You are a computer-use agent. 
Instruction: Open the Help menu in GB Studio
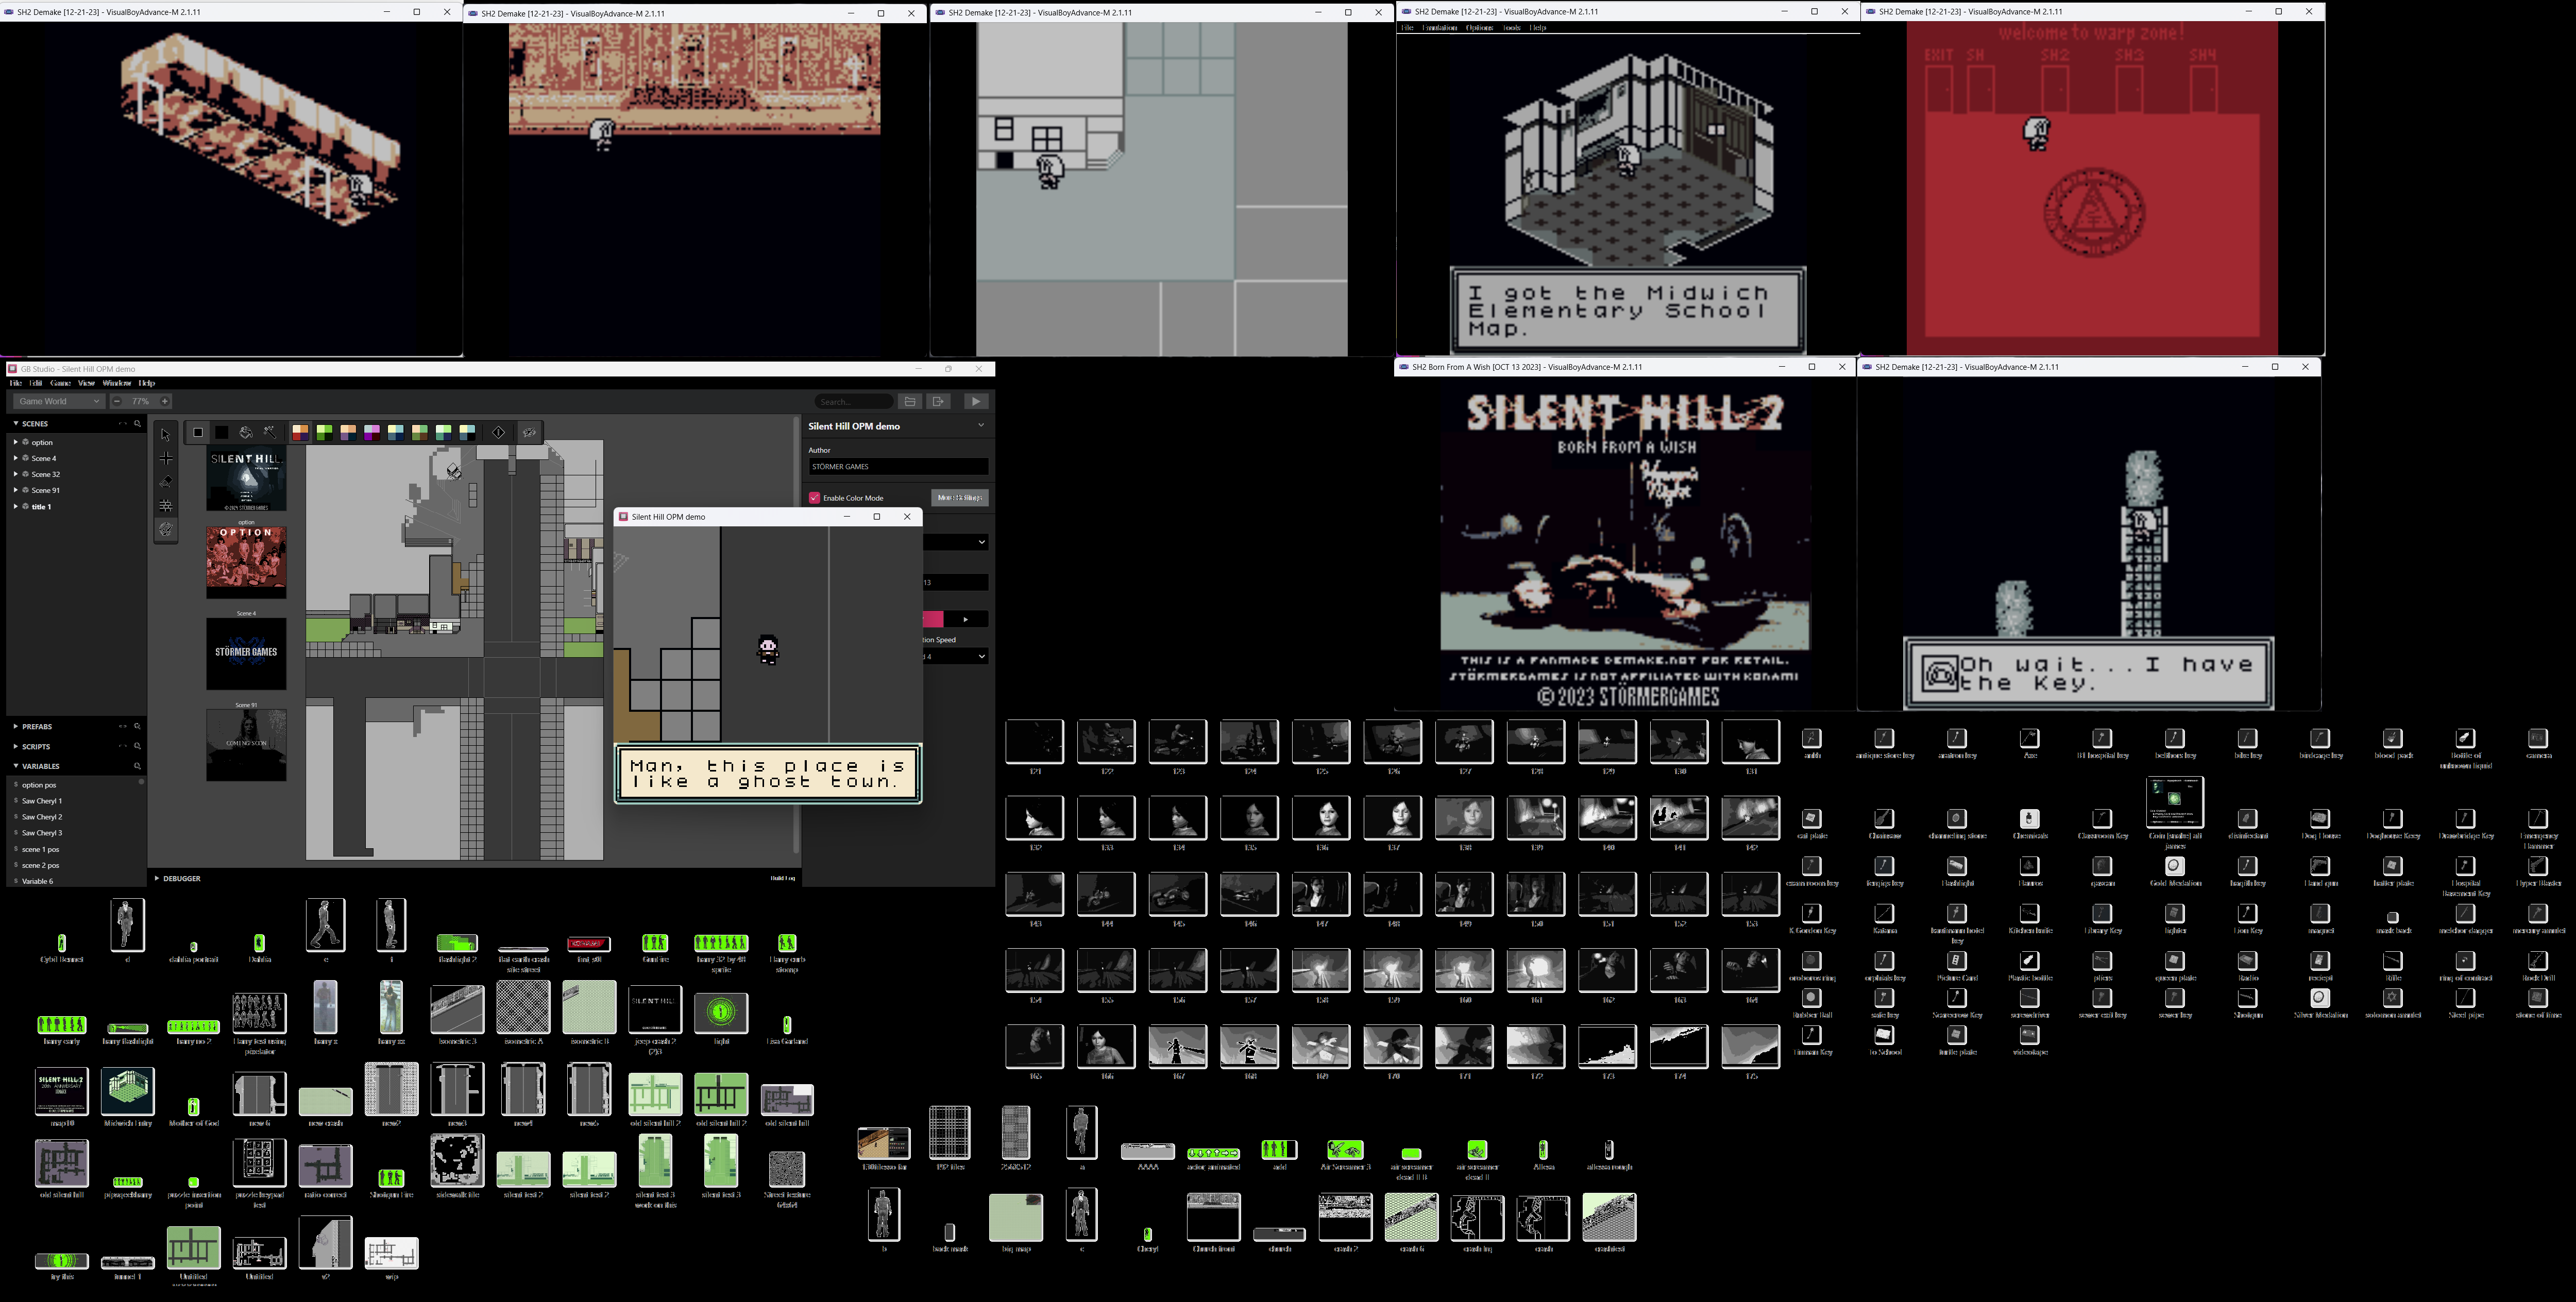click(147, 383)
